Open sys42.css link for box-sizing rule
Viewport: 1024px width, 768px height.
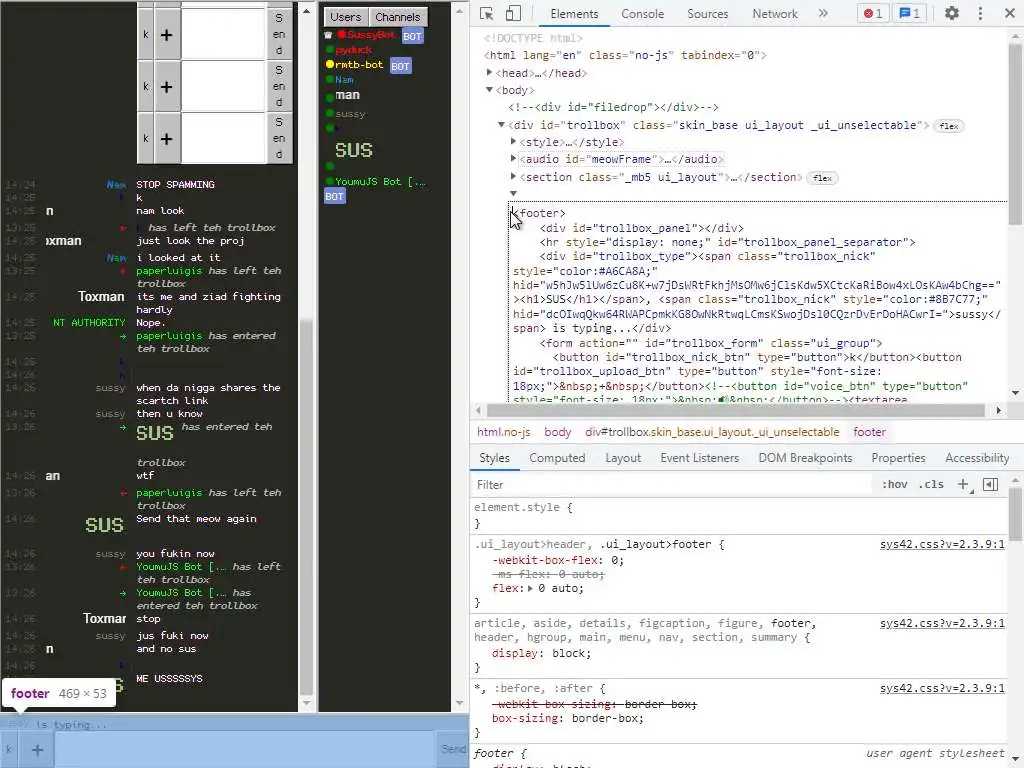tap(942, 688)
